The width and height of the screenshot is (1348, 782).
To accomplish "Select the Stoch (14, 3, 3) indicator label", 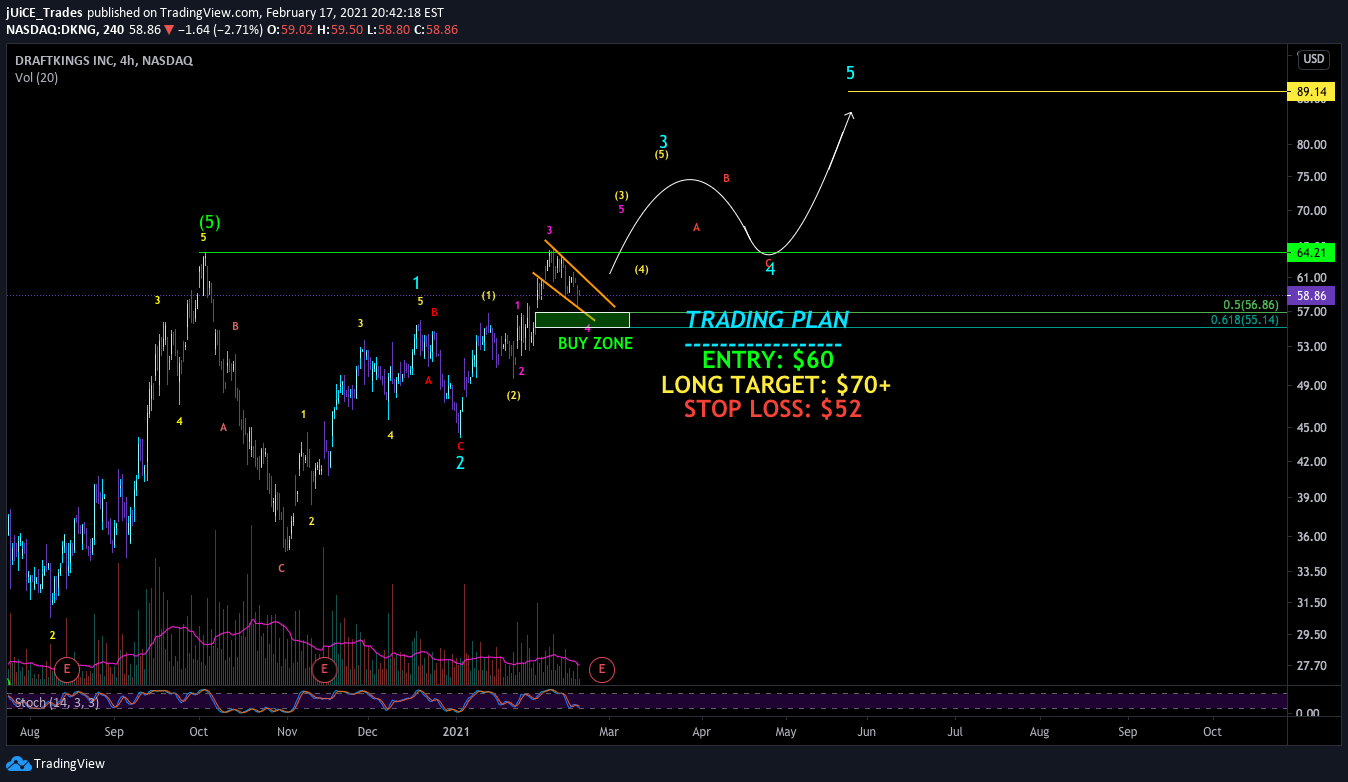I will pos(56,703).
